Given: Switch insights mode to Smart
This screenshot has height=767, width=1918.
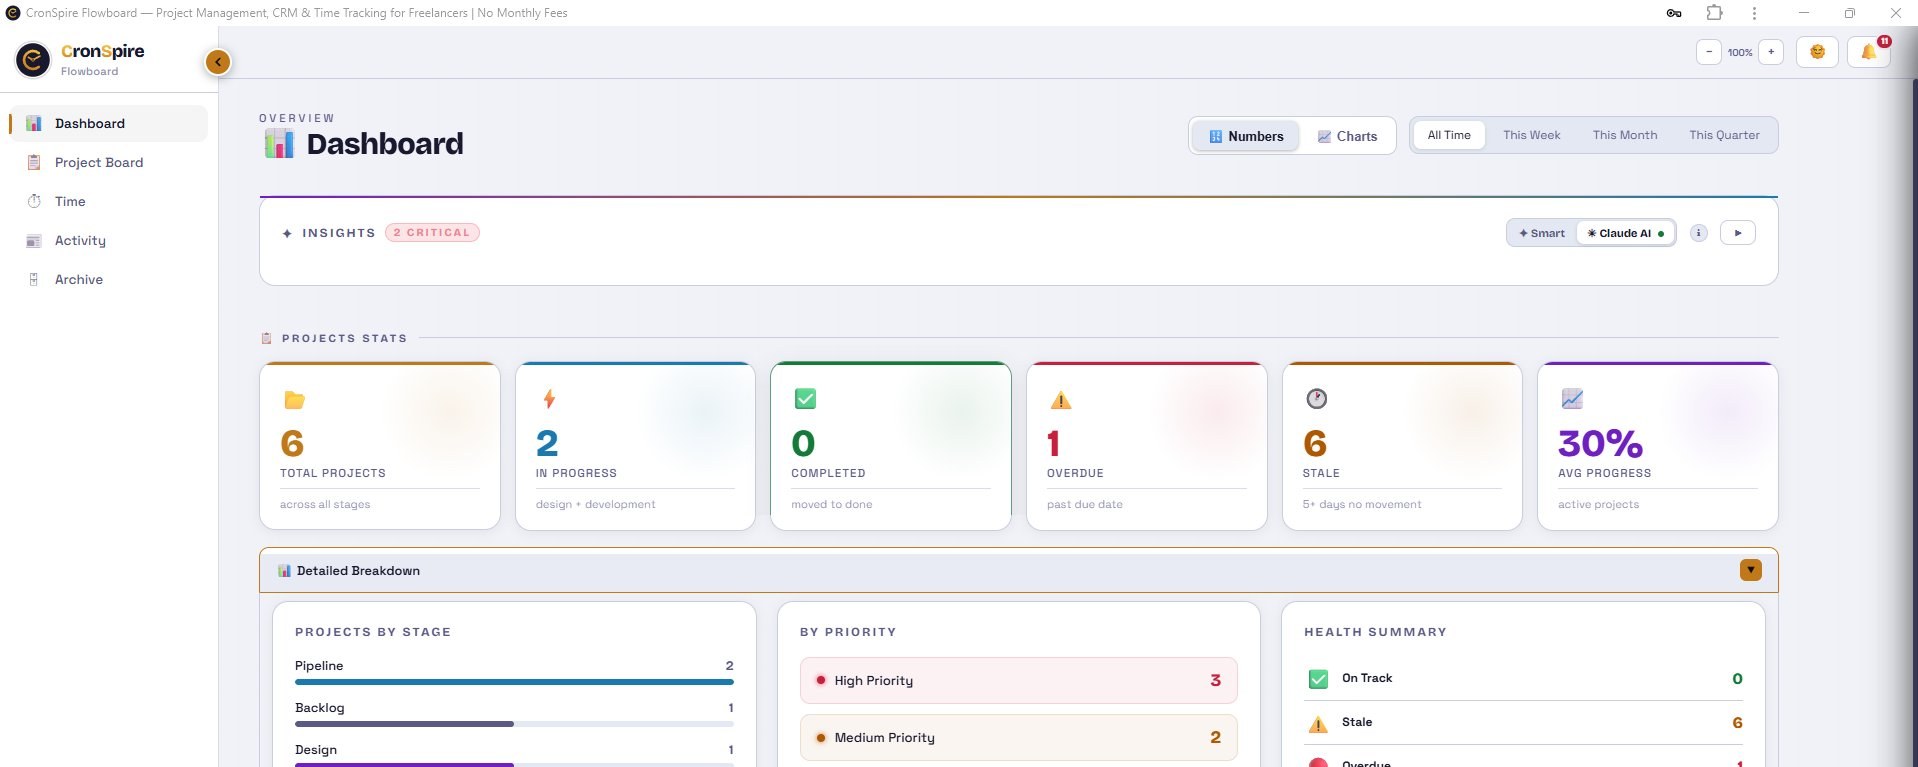Looking at the screenshot, I should [x=1542, y=233].
